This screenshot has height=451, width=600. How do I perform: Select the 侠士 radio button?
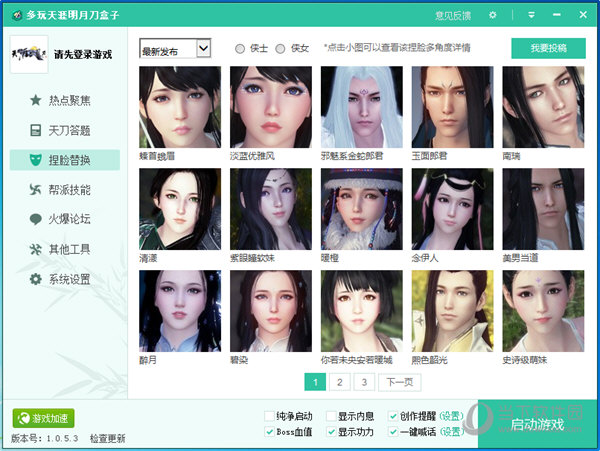[x=240, y=49]
